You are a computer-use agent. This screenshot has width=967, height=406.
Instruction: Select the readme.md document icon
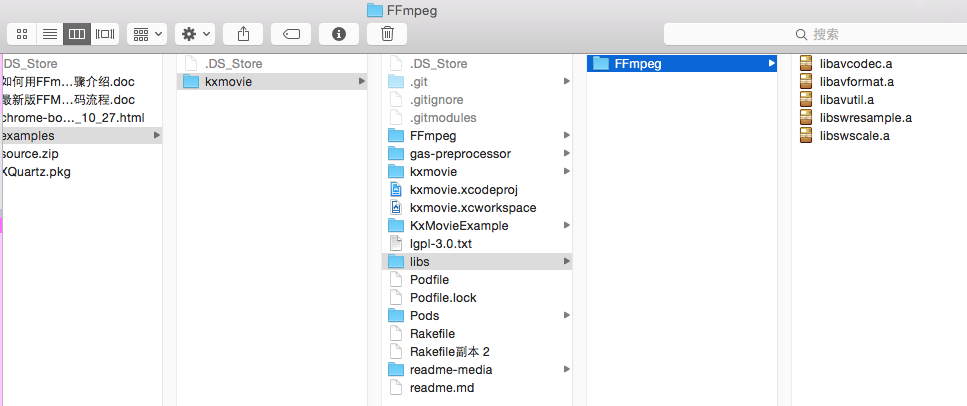coord(396,388)
